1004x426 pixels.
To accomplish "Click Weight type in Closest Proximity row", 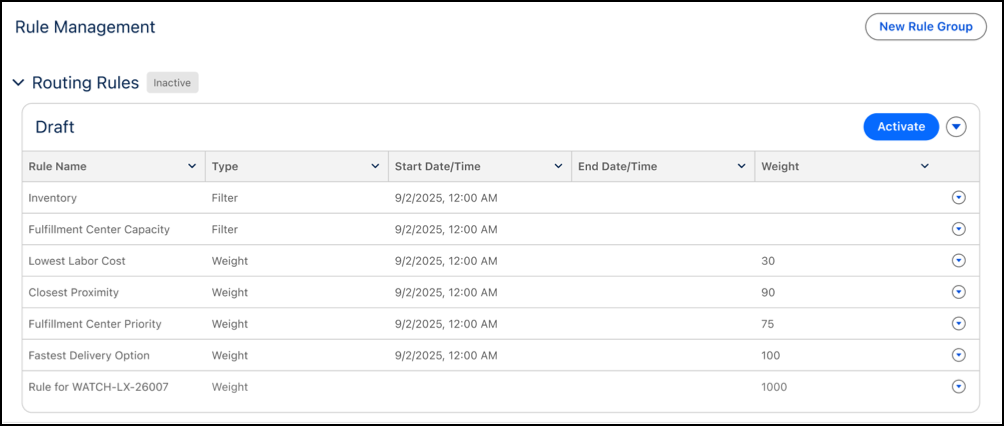I will point(229,292).
